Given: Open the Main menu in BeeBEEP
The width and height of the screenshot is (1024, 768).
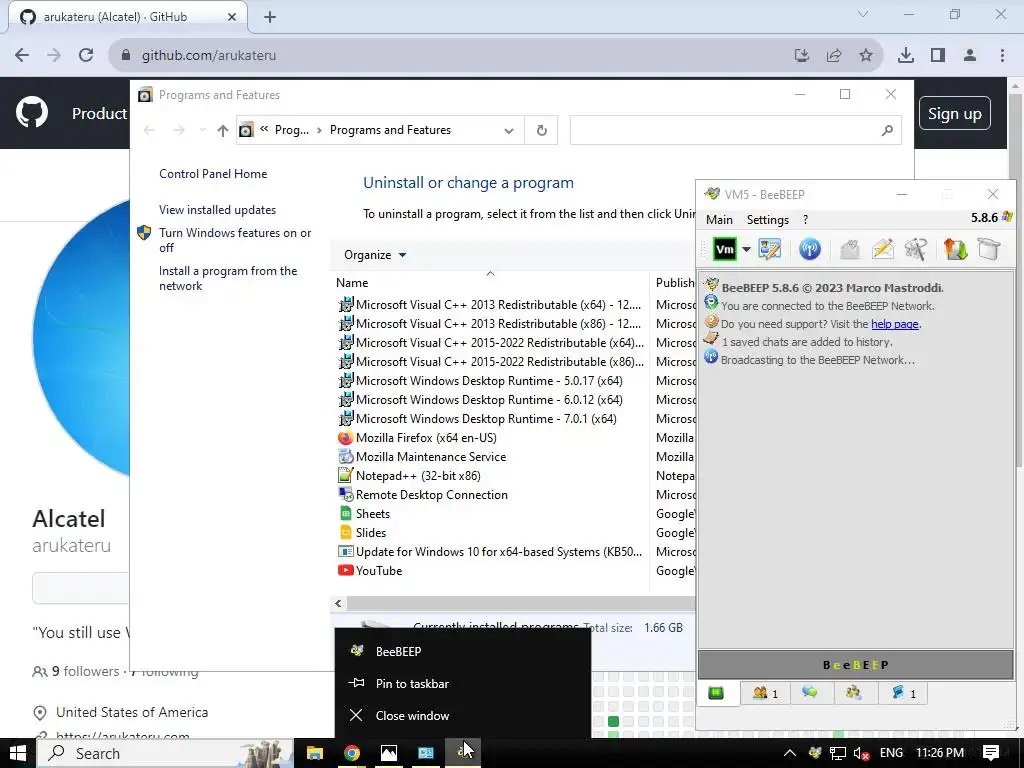Looking at the screenshot, I should coord(719,219).
